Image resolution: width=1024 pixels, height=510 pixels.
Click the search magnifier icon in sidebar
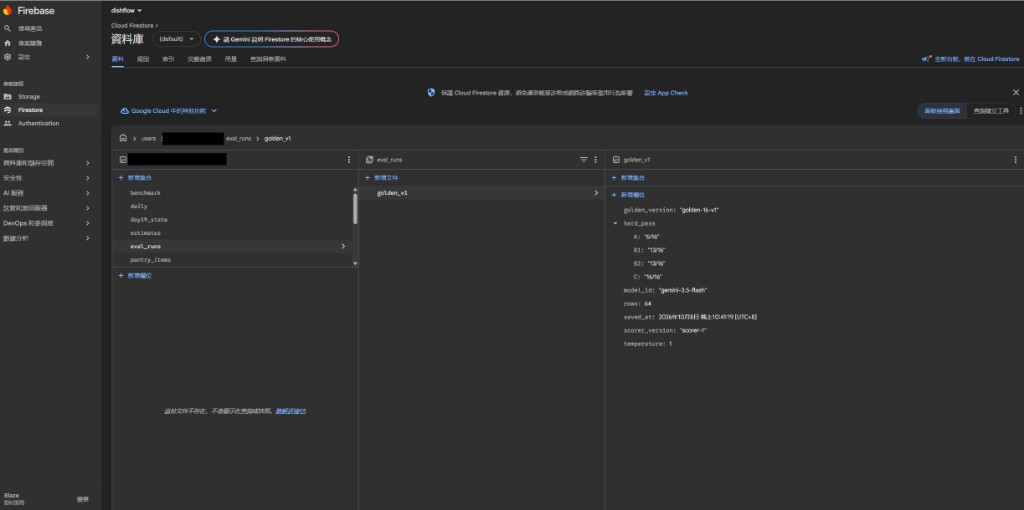coord(8,29)
